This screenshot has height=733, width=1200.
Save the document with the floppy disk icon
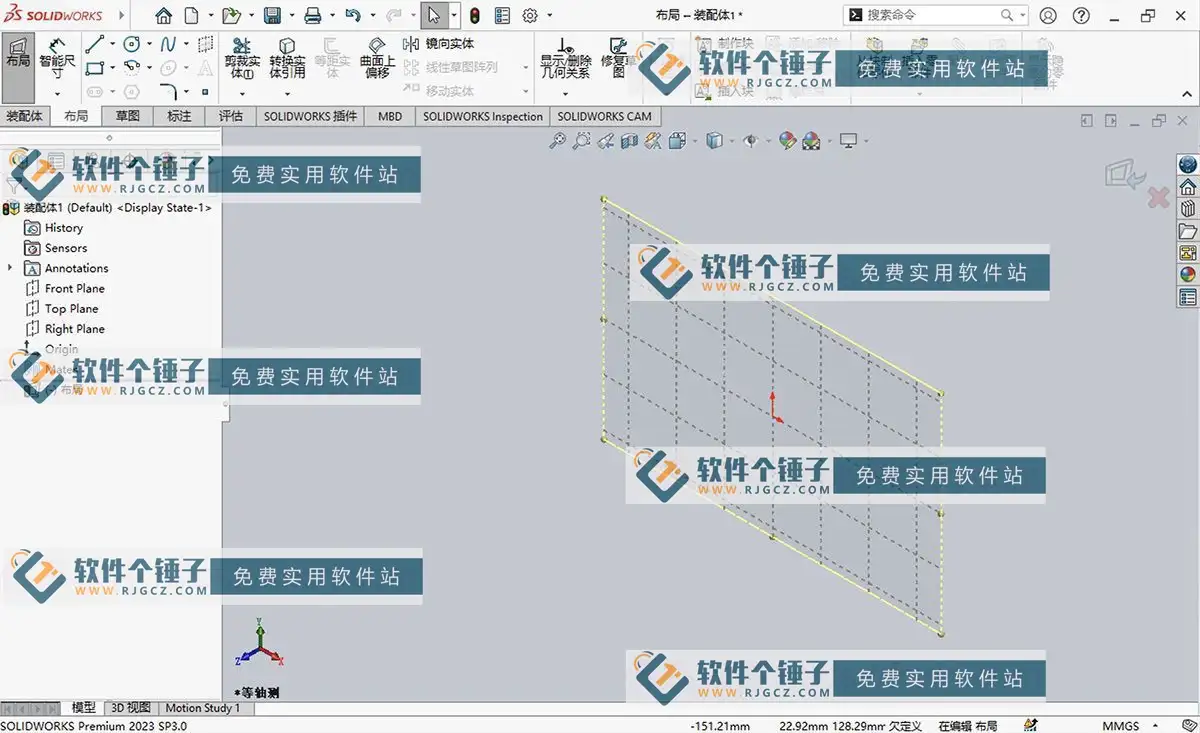point(272,16)
